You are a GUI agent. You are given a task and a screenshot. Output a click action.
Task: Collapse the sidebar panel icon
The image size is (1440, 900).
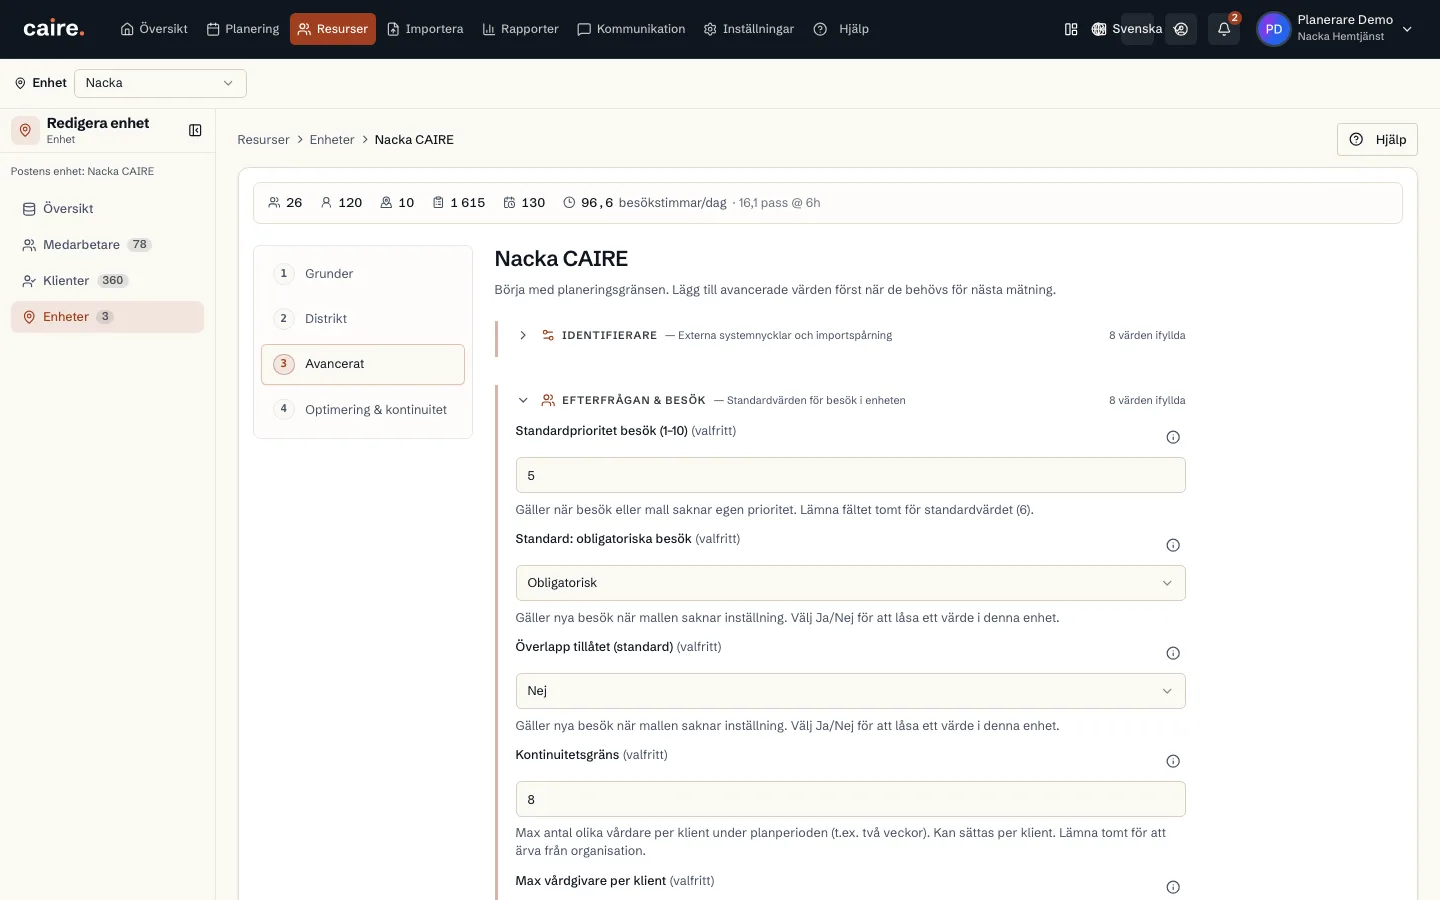pyautogui.click(x=195, y=130)
